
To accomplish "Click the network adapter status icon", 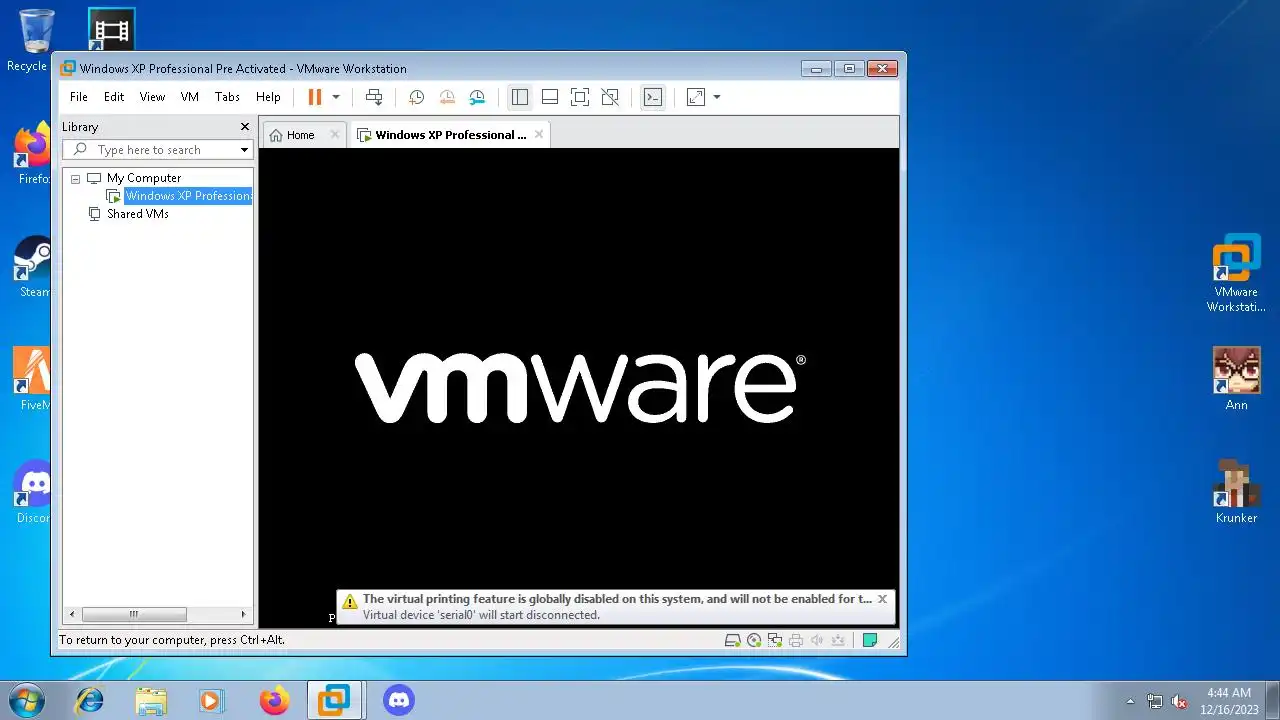I will coord(775,641).
